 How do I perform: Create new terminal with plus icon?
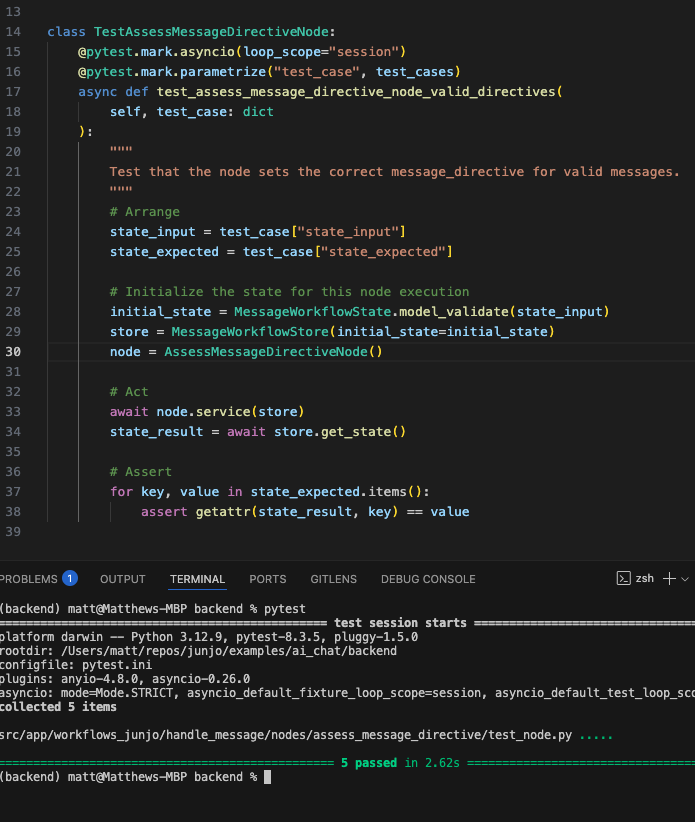tap(669, 579)
